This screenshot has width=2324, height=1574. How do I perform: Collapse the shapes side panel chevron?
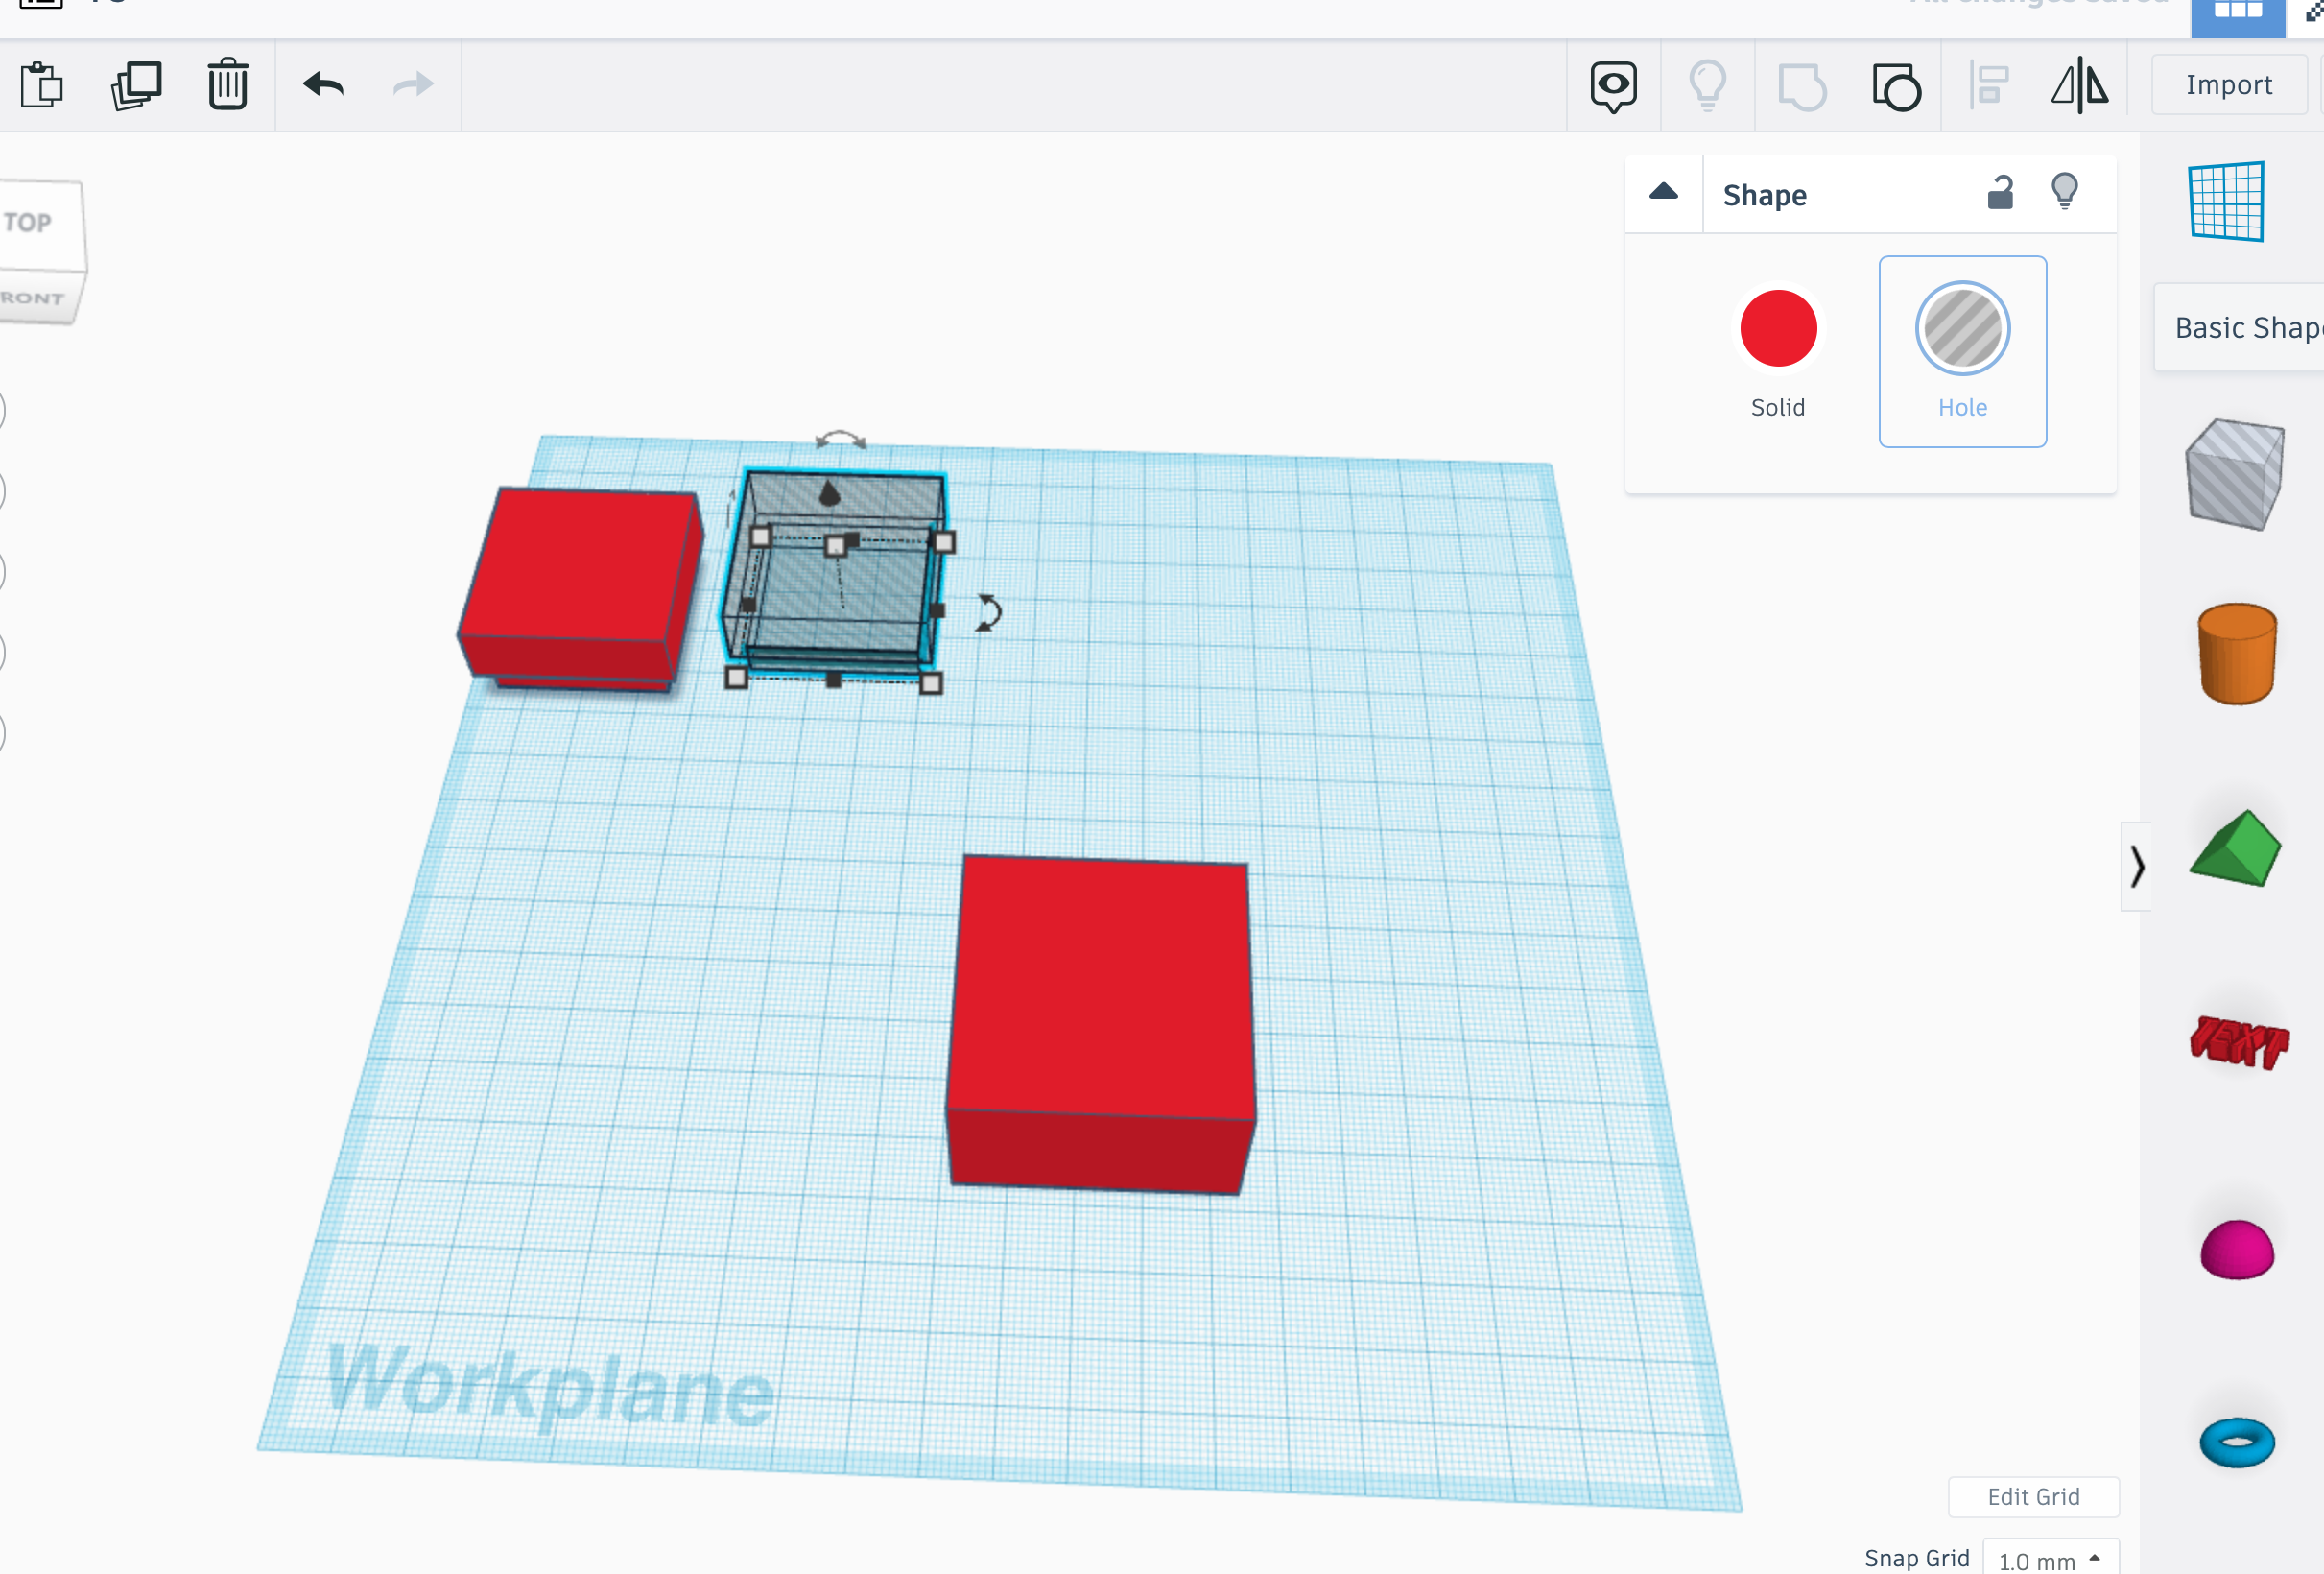click(x=2136, y=866)
